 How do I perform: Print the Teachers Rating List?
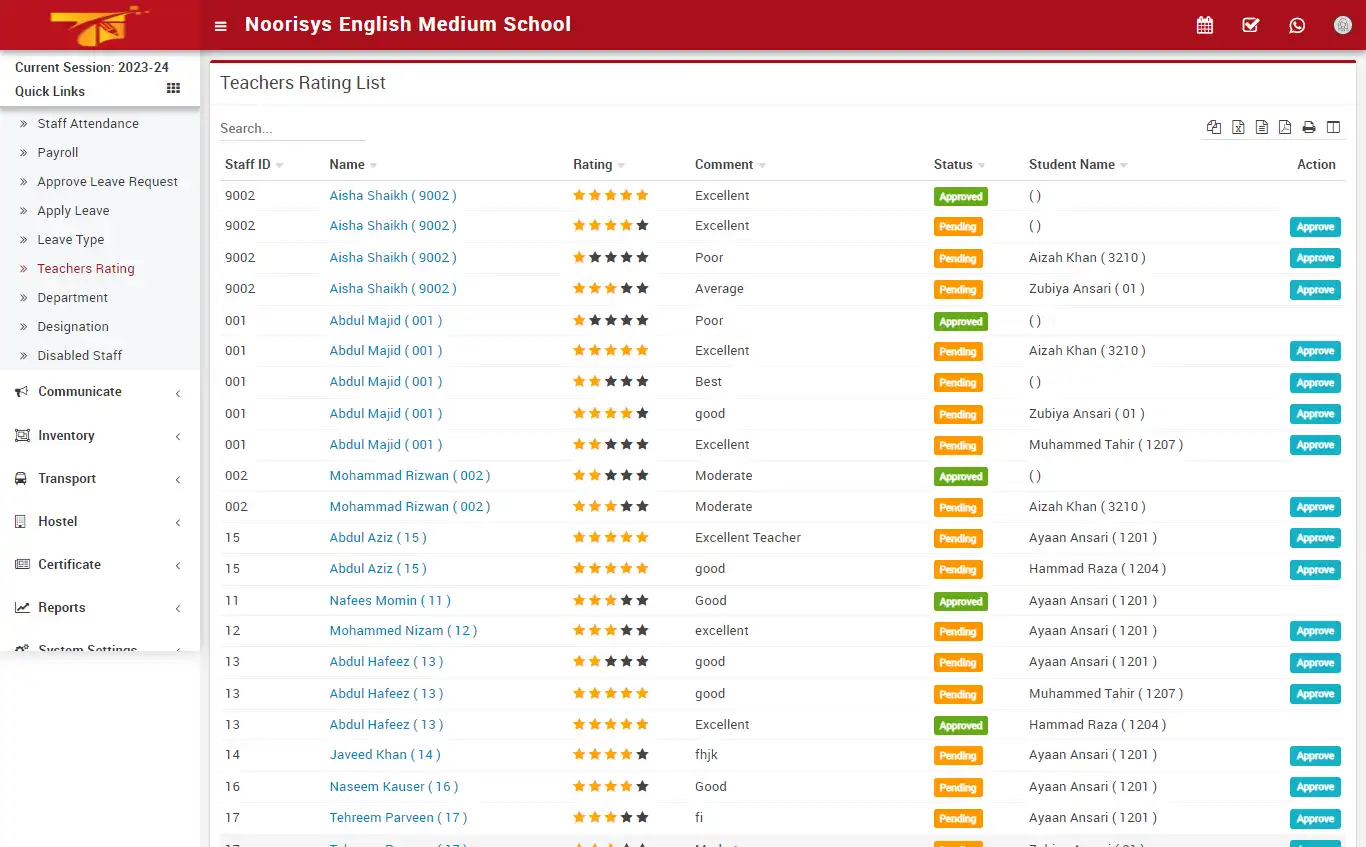click(x=1308, y=127)
